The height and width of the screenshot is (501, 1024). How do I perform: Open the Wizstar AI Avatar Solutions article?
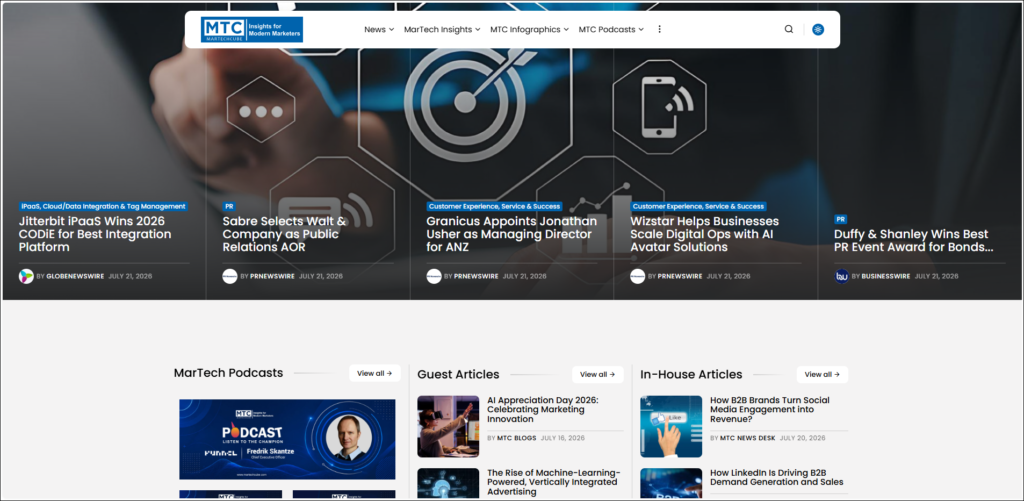(705, 234)
